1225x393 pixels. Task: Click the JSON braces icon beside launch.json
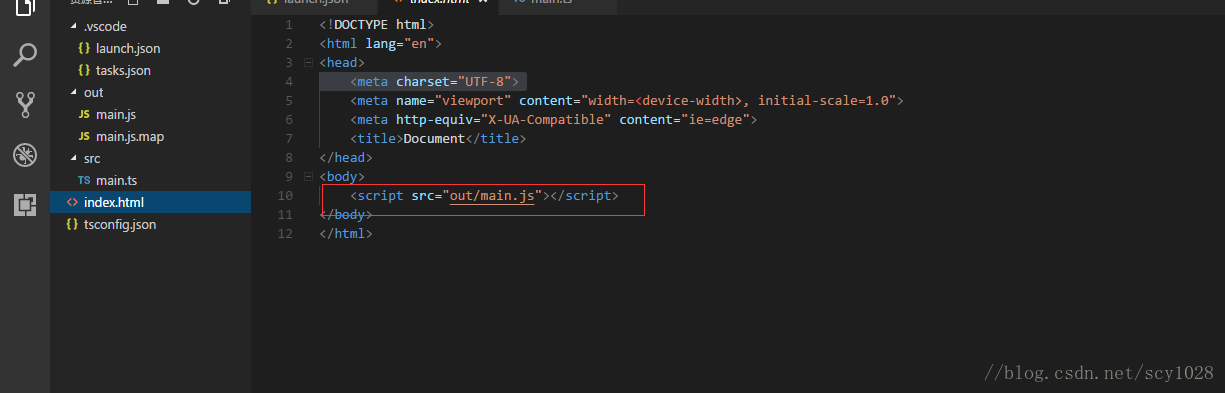pos(84,48)
